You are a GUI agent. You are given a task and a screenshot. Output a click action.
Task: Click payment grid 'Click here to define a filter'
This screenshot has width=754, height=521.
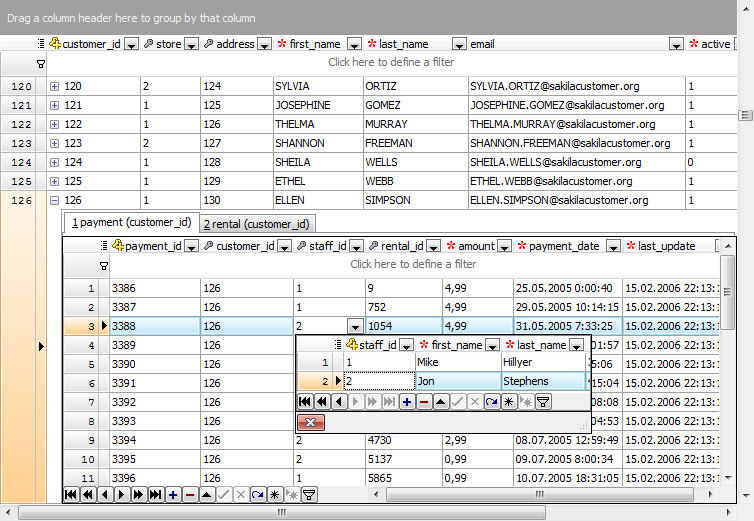pyautogui.click(x=413, y=264)
